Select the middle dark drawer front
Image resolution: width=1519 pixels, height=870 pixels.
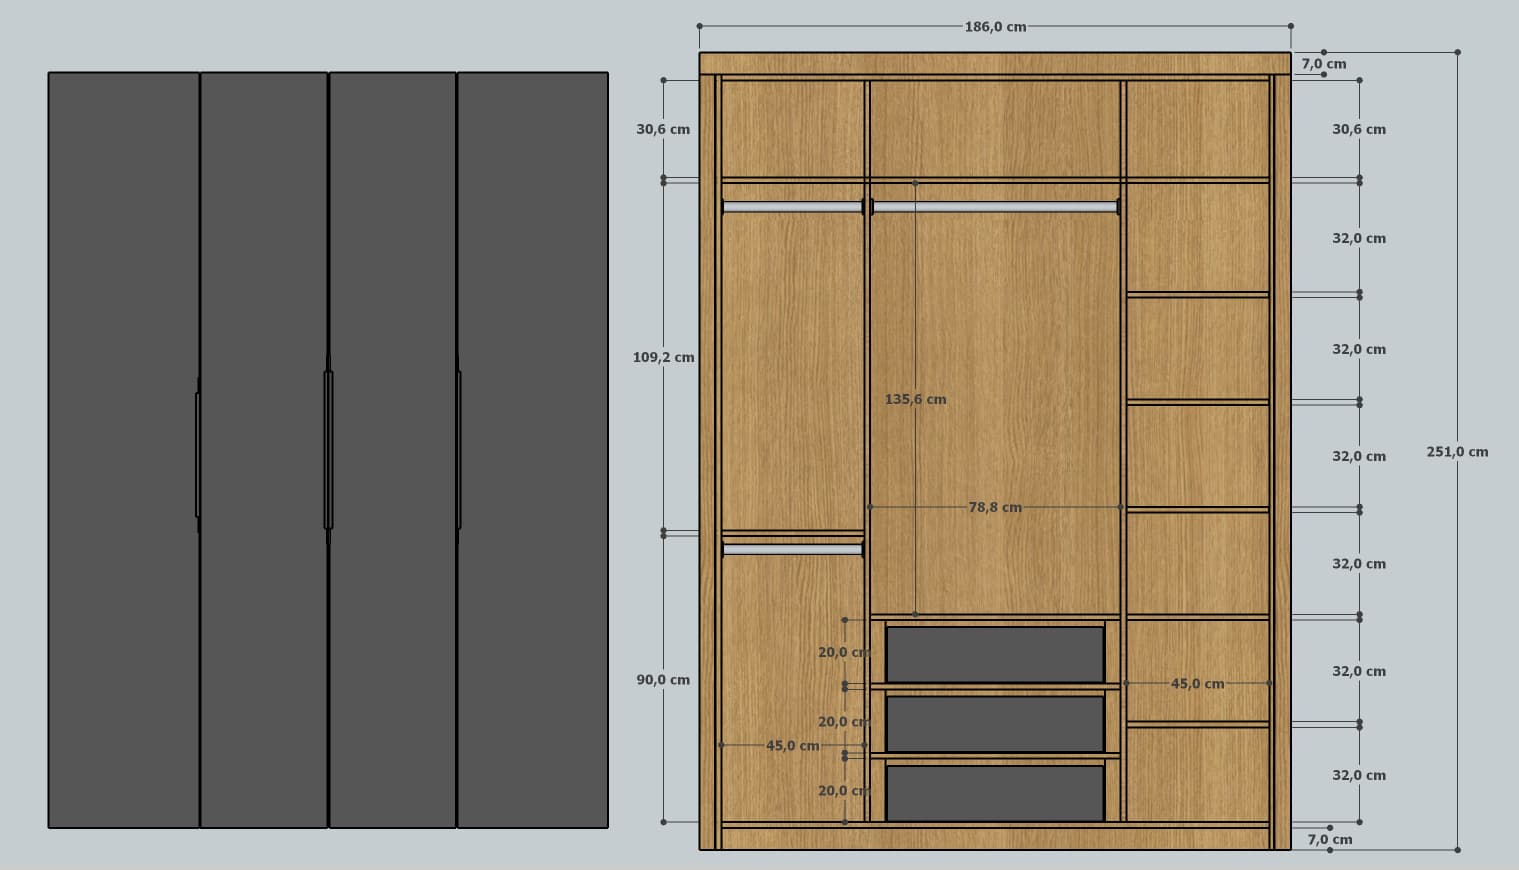pyautogui.click(x=995, y=723)
